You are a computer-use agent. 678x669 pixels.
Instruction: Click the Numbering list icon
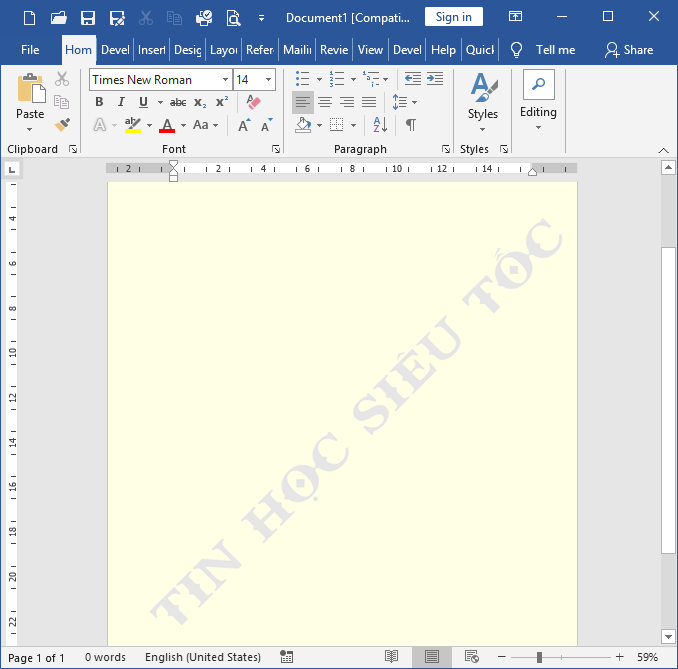[337, 79]
